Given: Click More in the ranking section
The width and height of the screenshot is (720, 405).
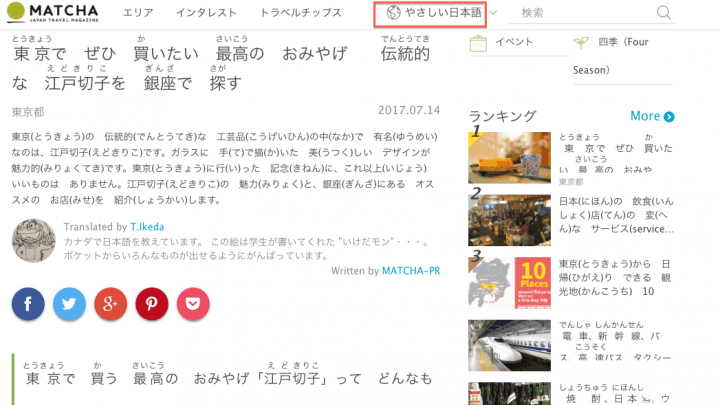Looking at the screenshot, I should (645, 116).
